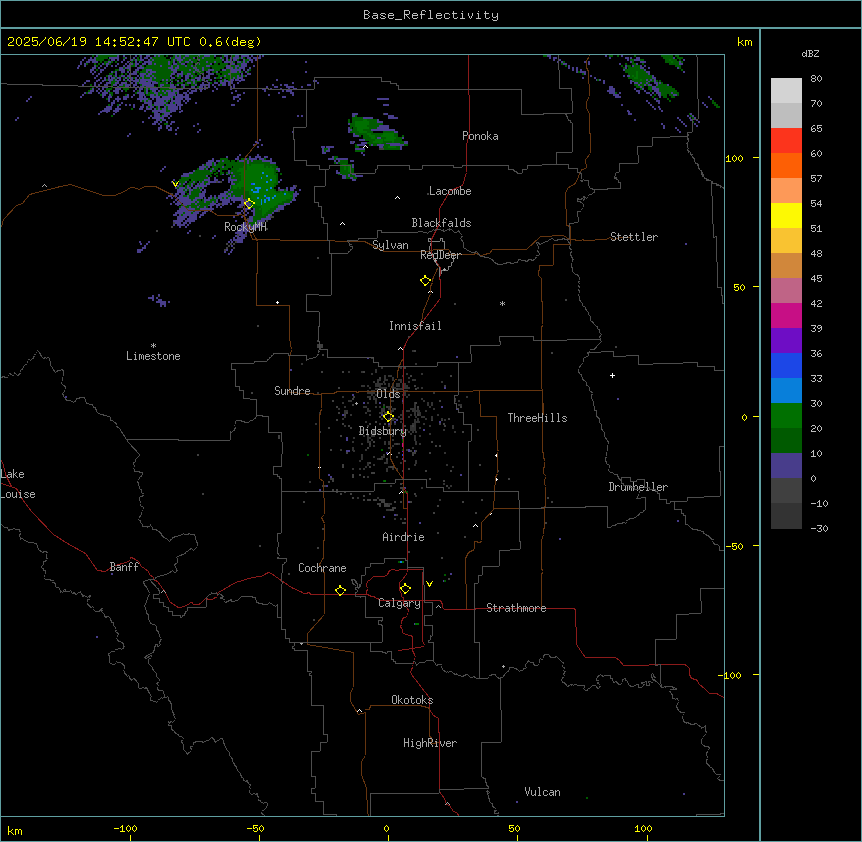
Task: Select the Strathmore city label
Action: pos(516,608)
